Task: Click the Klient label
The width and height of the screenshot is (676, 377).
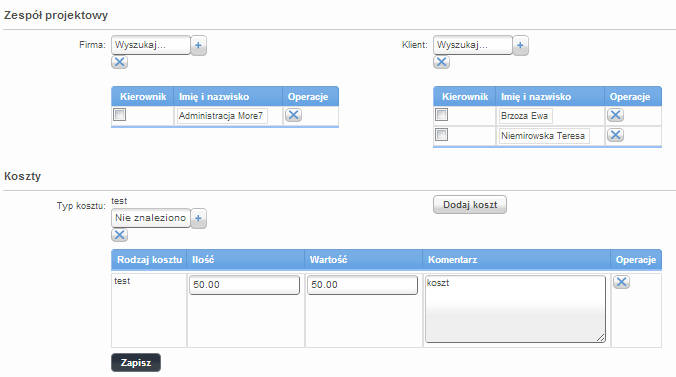Action: (x=415, y=45)
